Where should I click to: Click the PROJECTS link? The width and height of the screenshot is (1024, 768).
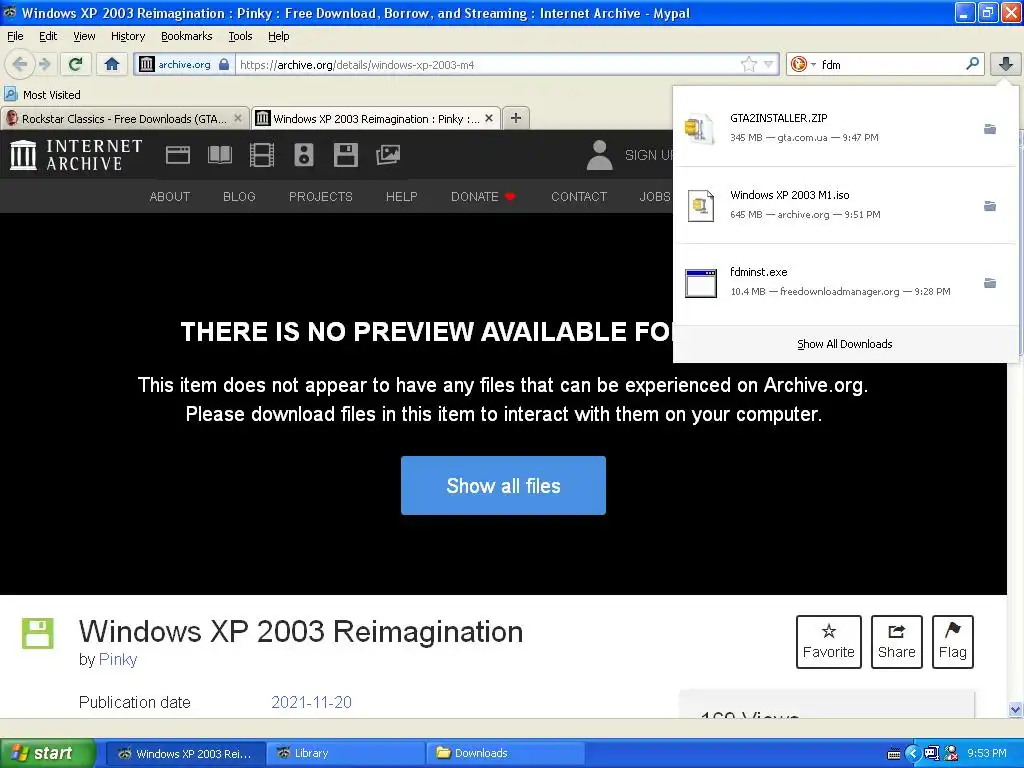pyautogui.click(x=321, y=197)
